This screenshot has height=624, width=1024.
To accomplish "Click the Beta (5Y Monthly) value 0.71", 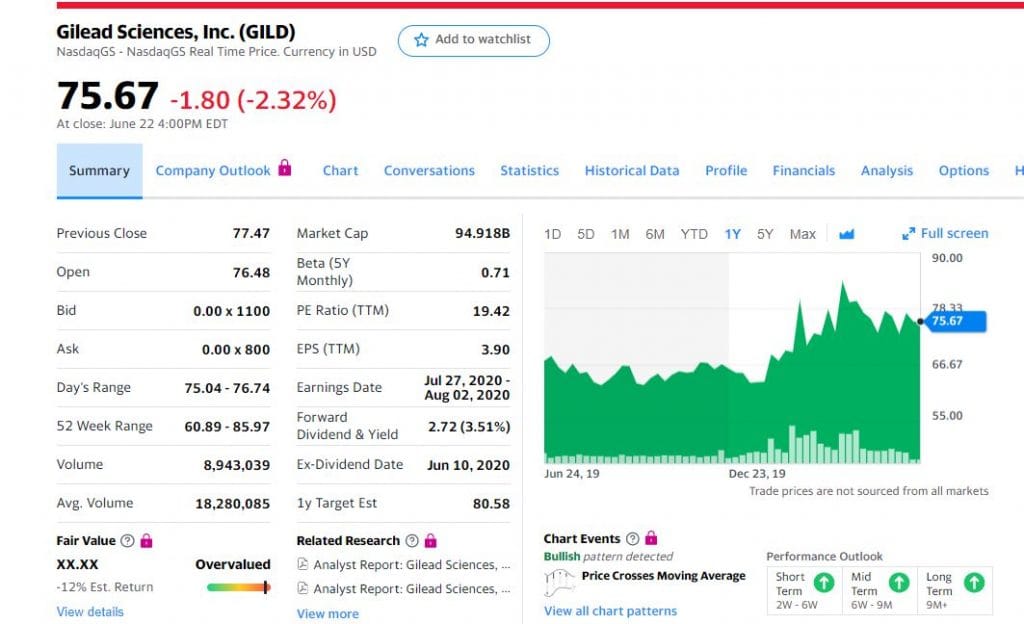I will click(495, 272).
